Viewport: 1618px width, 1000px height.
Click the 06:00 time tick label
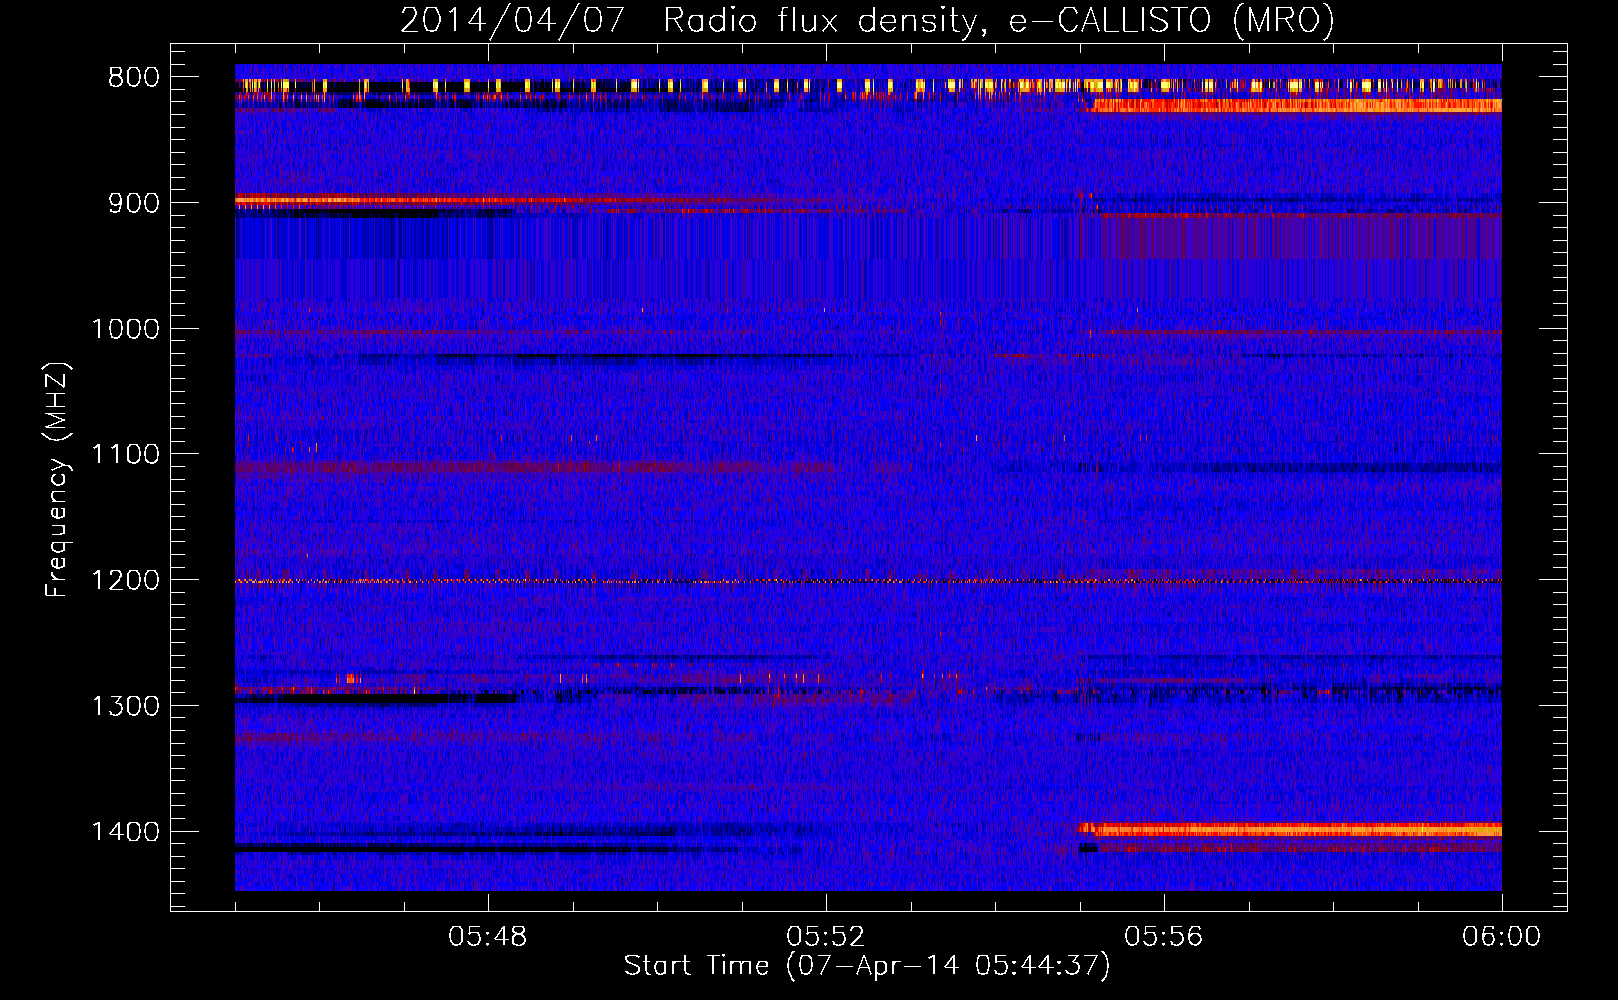(1502, 937)
